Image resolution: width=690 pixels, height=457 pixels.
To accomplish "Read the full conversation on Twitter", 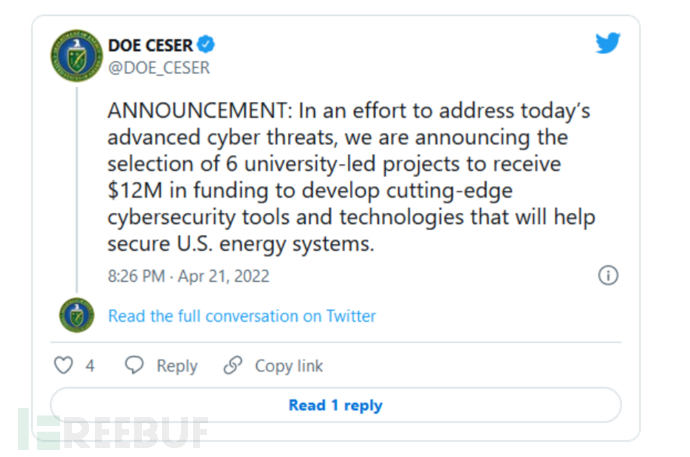I will pos(242,316).
